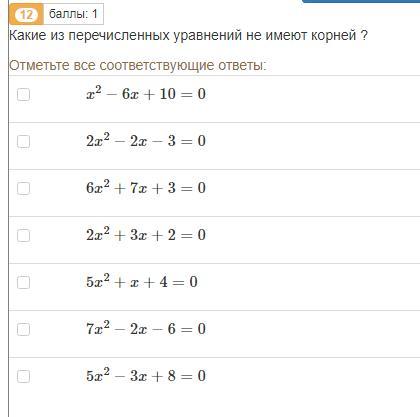Check the 5x² − 3x + 8 = 0 option
420x417 pixels.
coord(23,376)
